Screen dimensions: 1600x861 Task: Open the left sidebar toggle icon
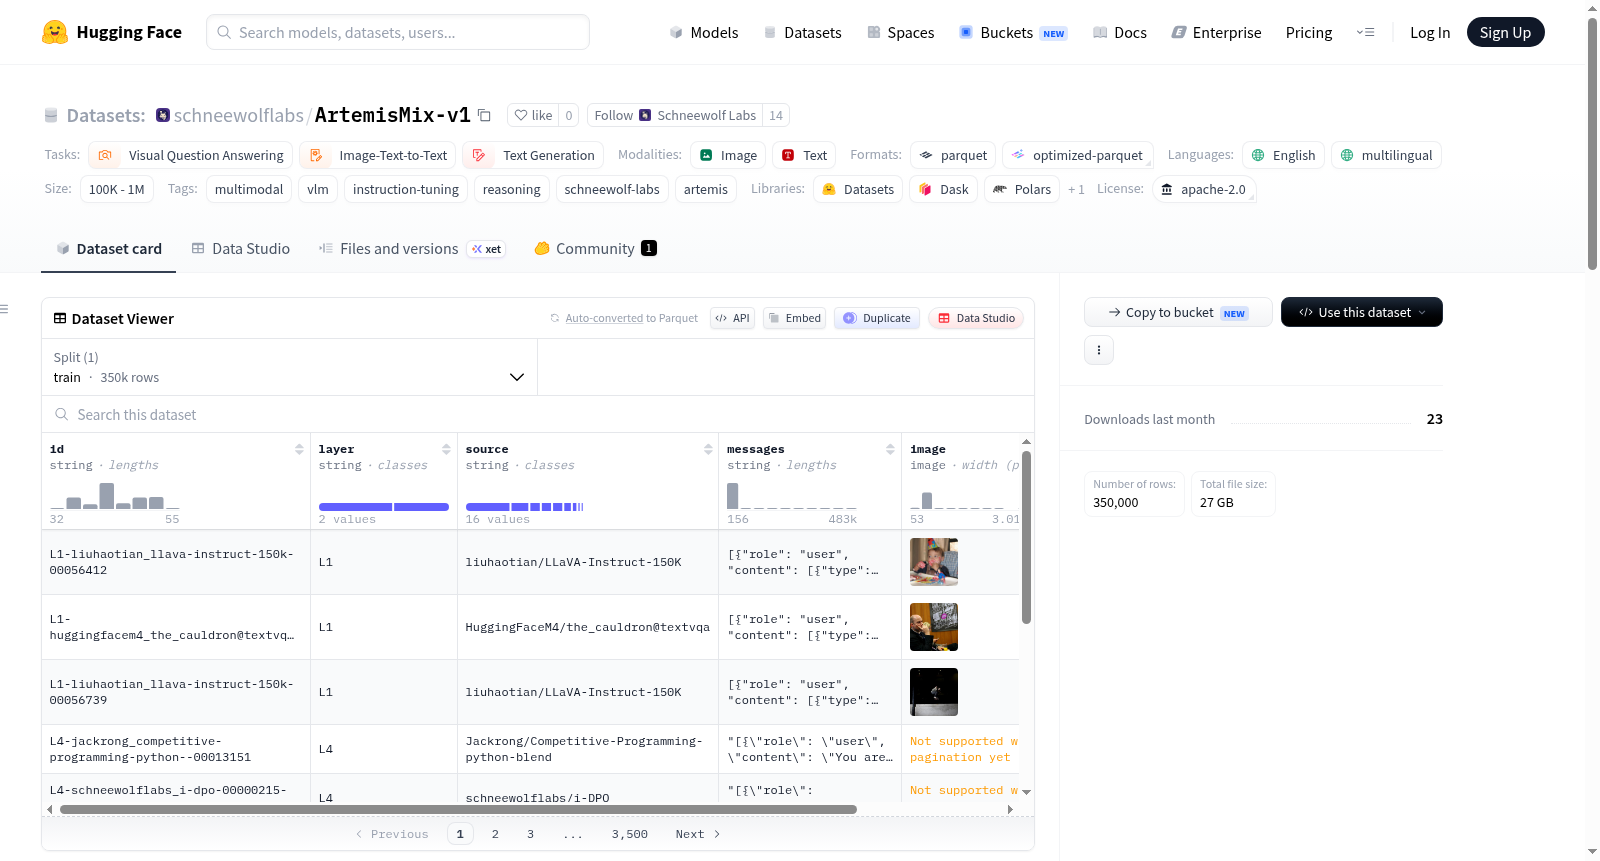click(5, 309)
